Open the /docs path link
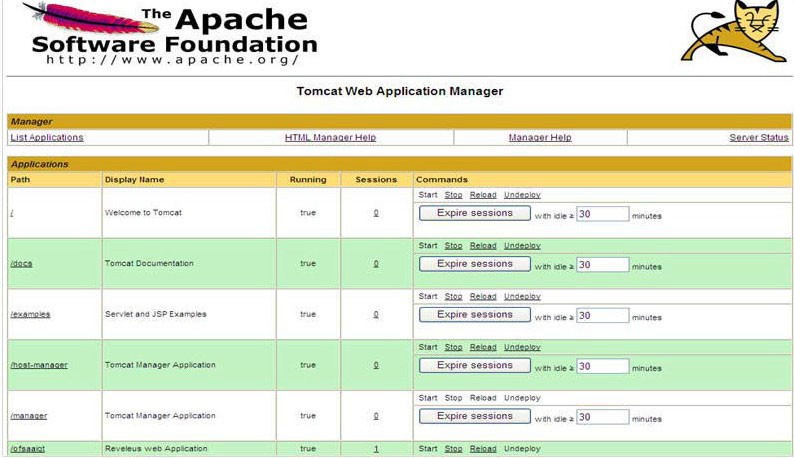794x458 pixels. [21, 263]
